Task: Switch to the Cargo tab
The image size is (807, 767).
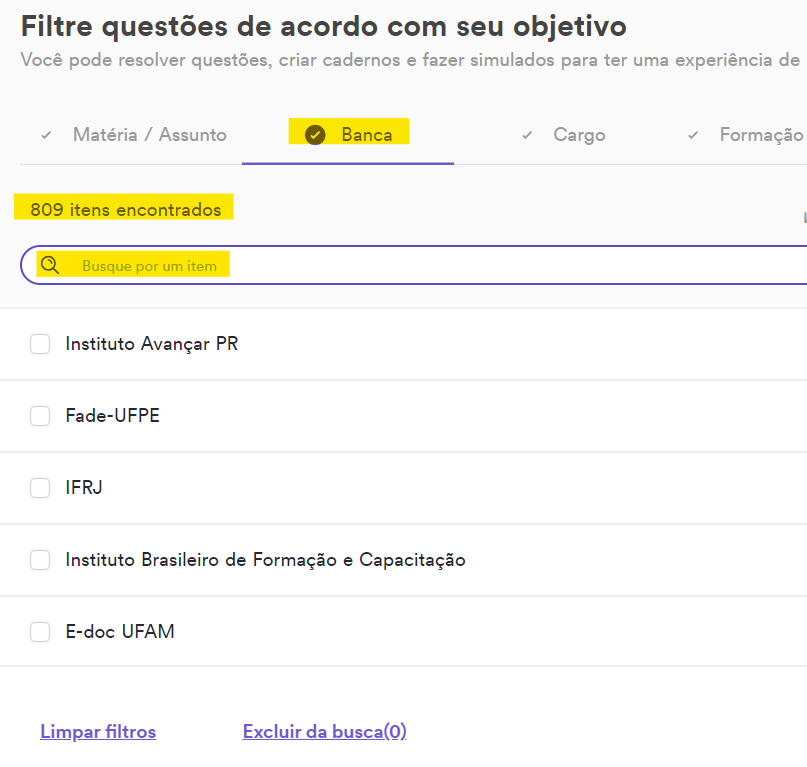Action: pyautogui.click(x=579, y=135)
